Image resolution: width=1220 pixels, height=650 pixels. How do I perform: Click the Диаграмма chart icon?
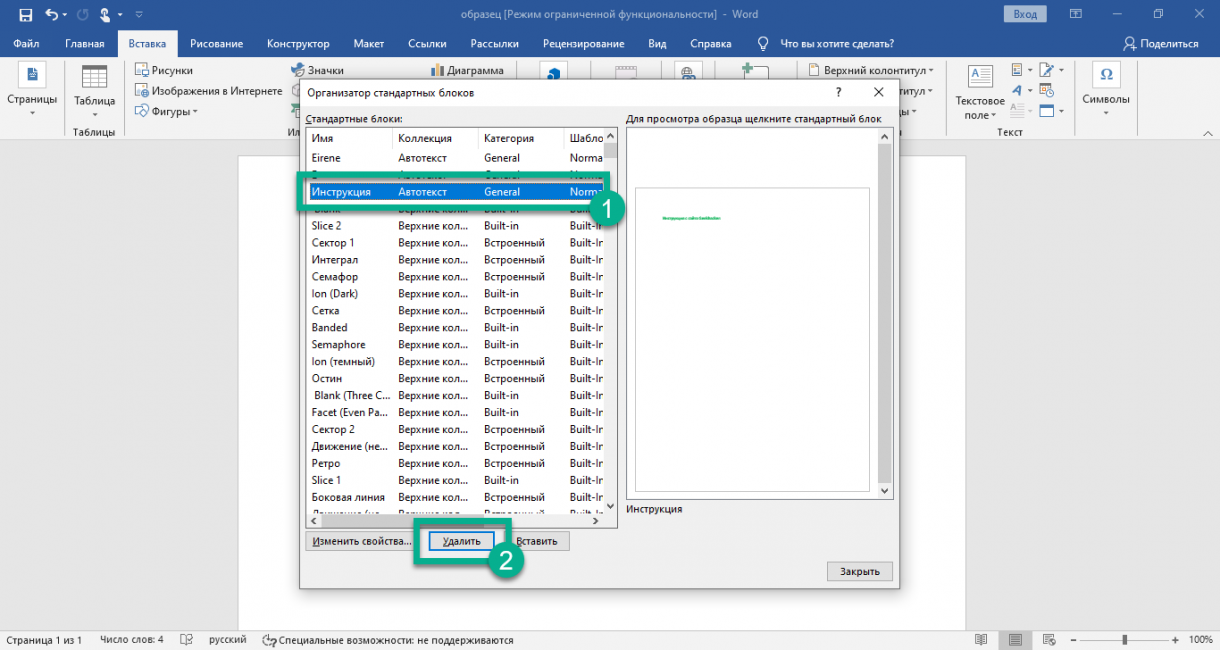coord(438,71)
